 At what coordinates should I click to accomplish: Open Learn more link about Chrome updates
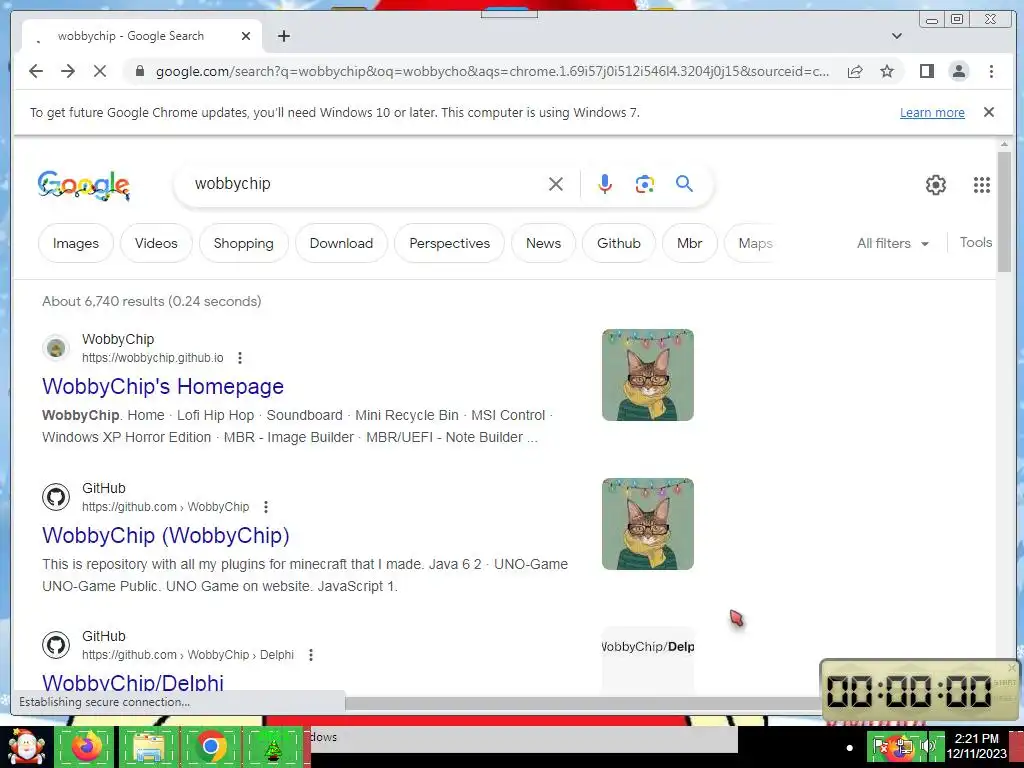(x=932, y=112)
